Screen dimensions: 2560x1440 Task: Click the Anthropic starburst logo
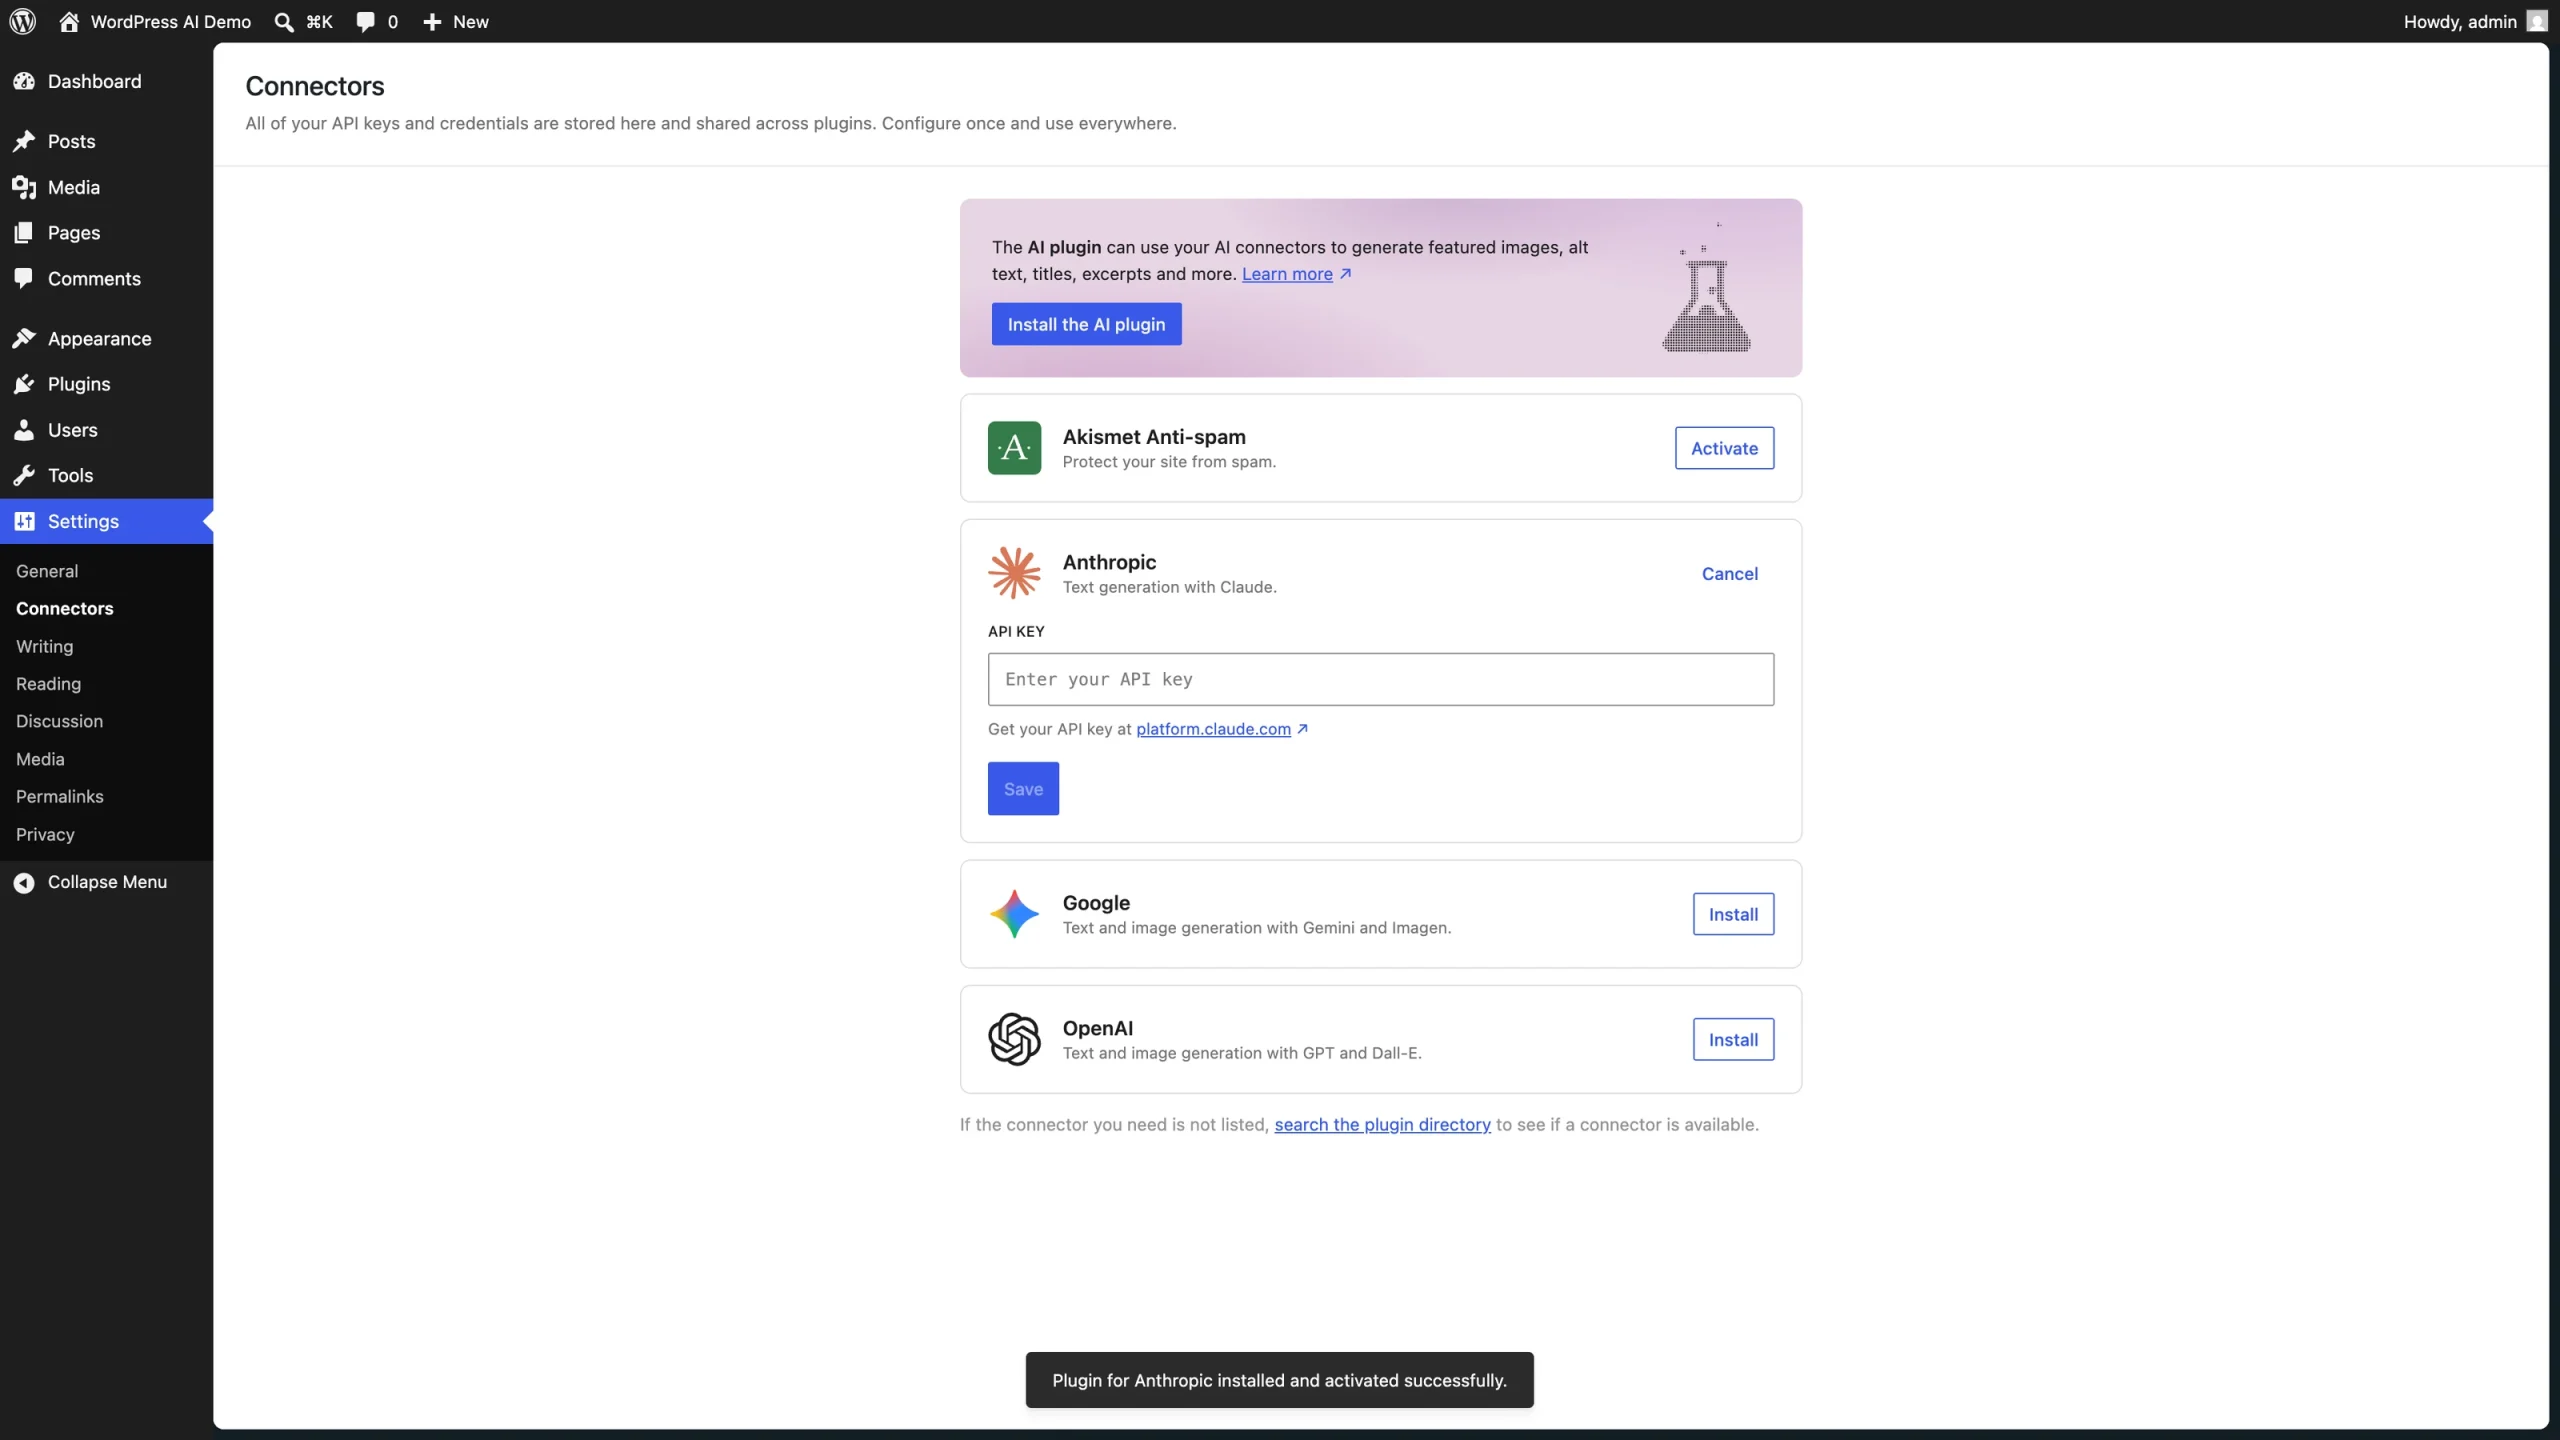(1014, 573)
